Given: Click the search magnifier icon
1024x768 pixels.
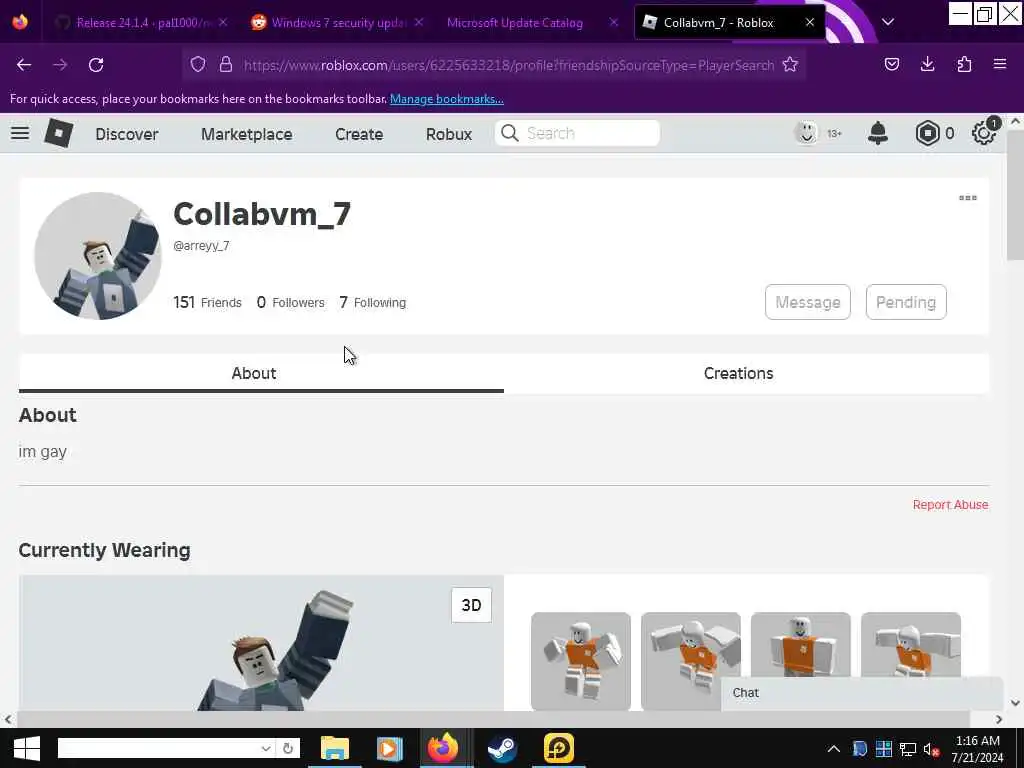Looking at the screenshot, I should pos(509,133).
